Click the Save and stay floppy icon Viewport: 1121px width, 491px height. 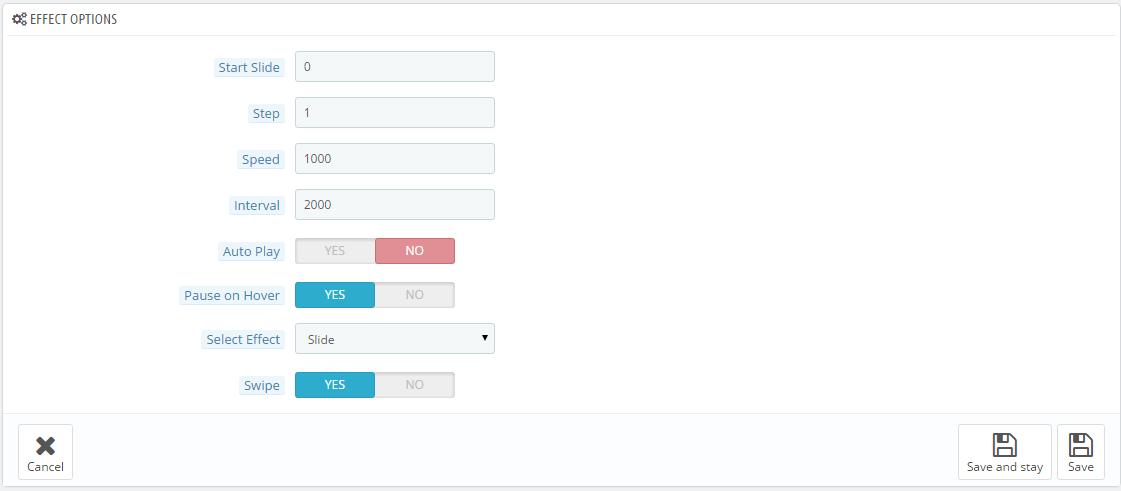1004,445
